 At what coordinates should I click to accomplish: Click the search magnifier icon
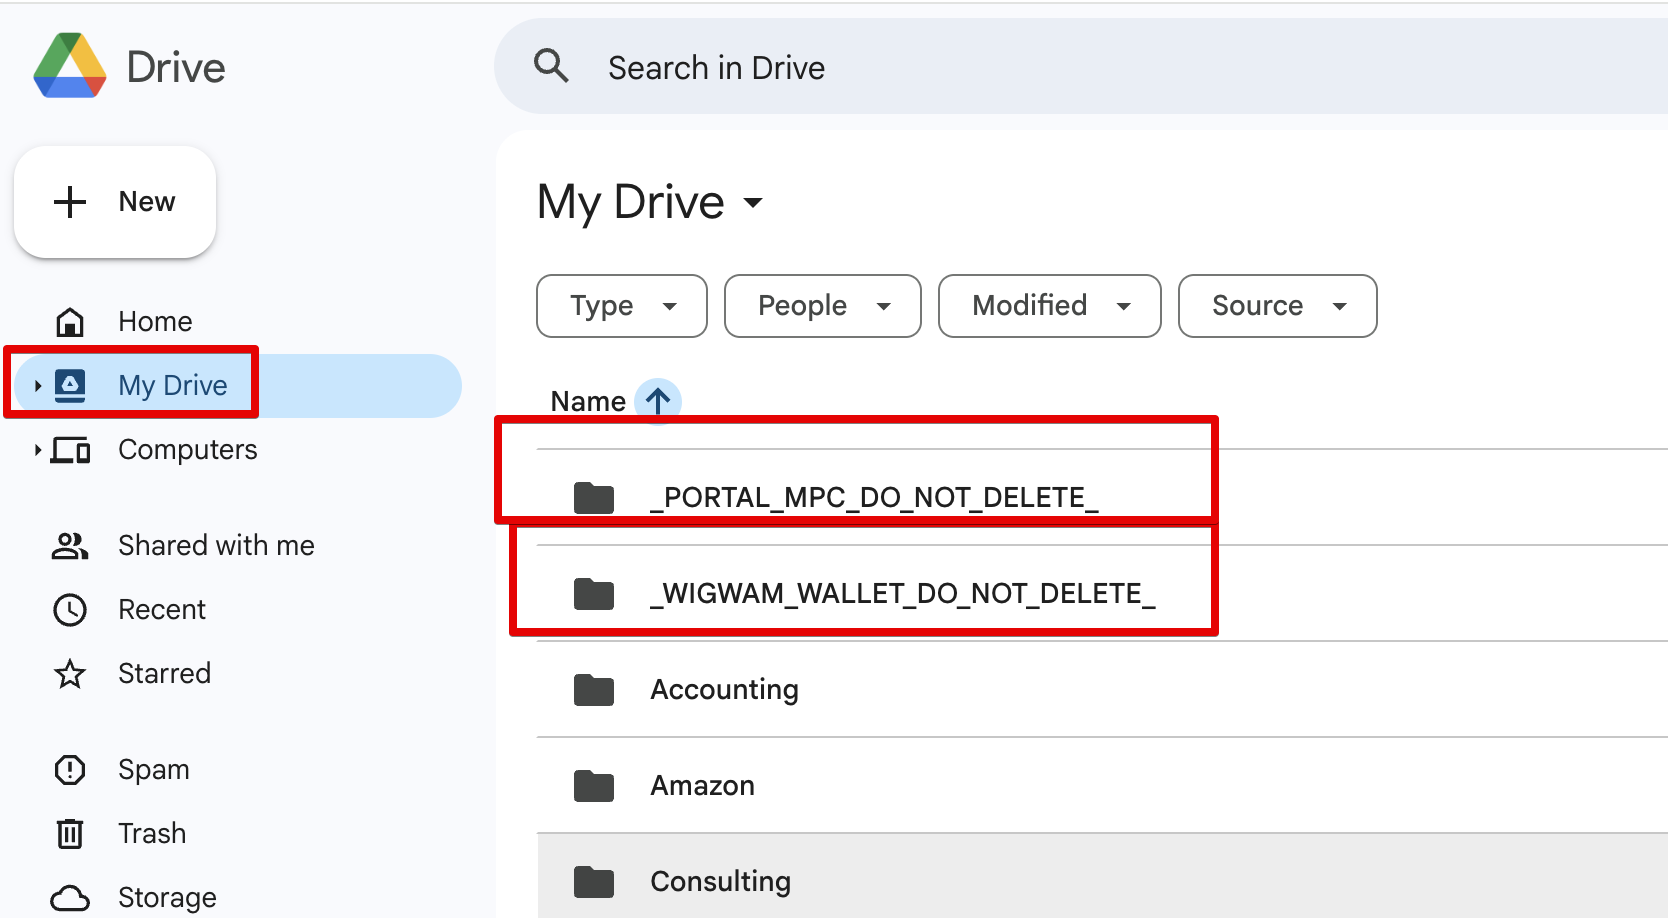(x=551, y=67)
